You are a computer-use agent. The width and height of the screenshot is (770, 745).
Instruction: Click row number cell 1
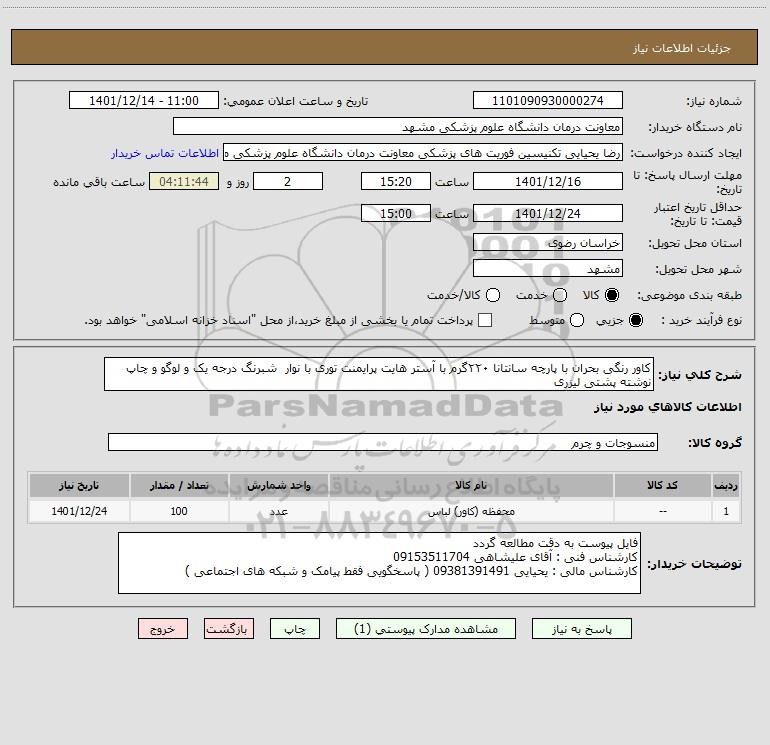[726, 511]
